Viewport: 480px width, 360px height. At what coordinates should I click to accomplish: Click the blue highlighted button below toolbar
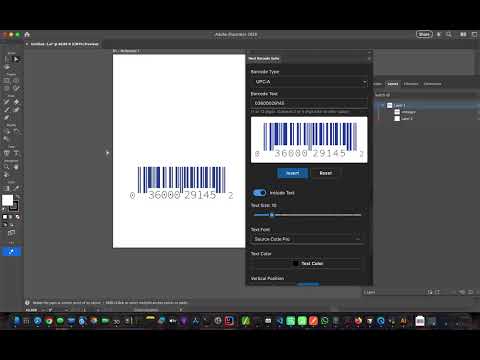pos(11,252)
